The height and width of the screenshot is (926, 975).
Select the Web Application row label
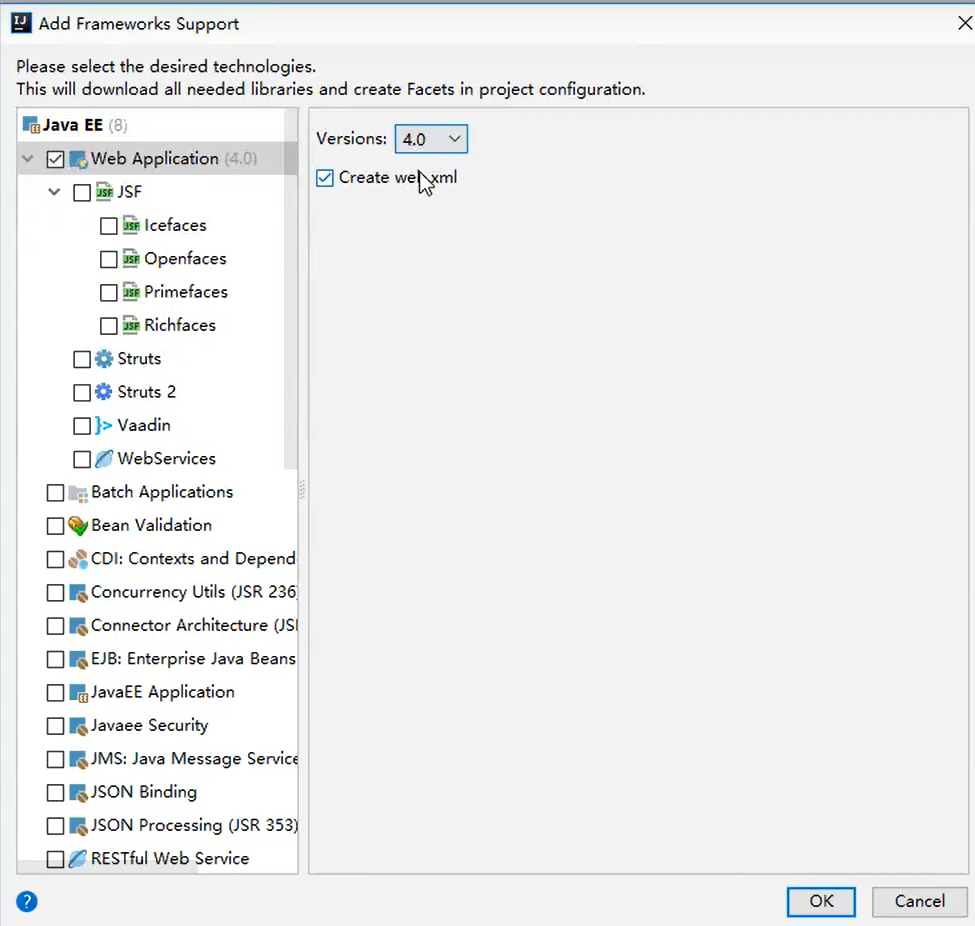coord(155,159)
